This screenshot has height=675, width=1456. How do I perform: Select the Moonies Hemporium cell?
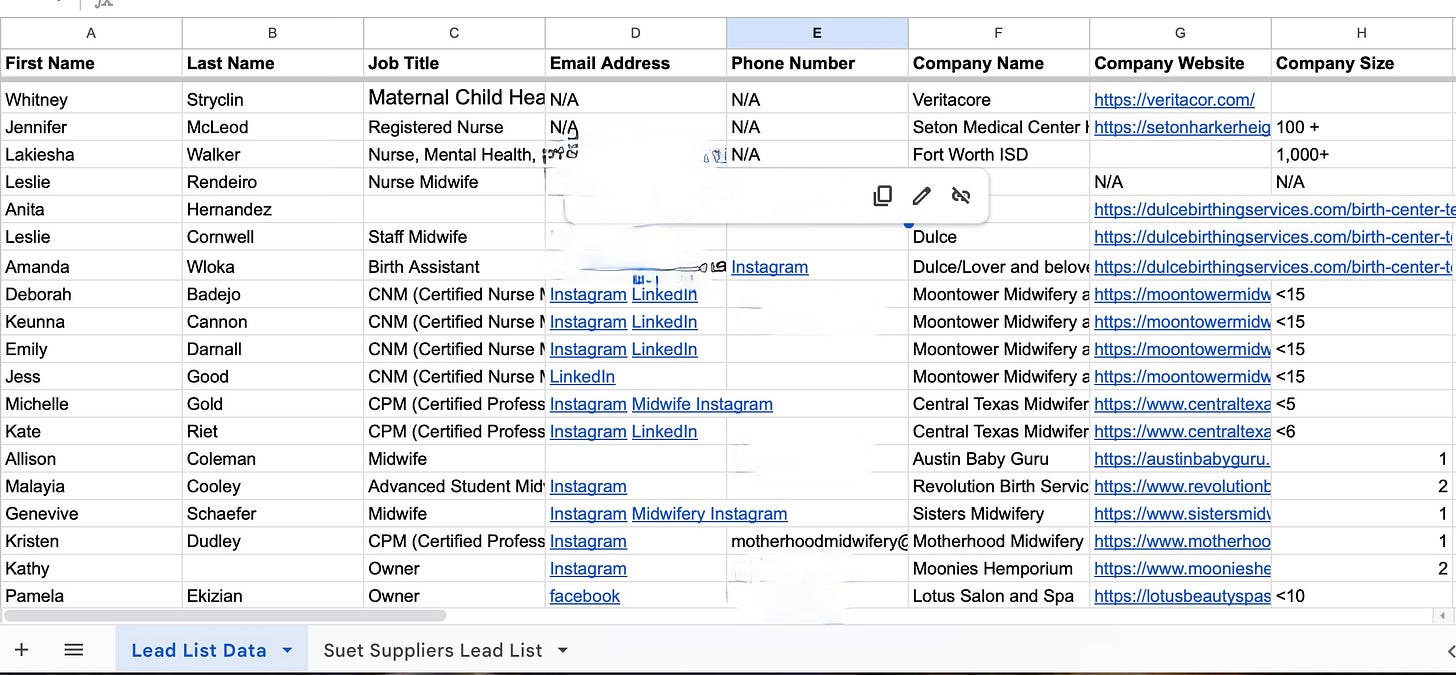pyautogui.click(x=999, y=569)
